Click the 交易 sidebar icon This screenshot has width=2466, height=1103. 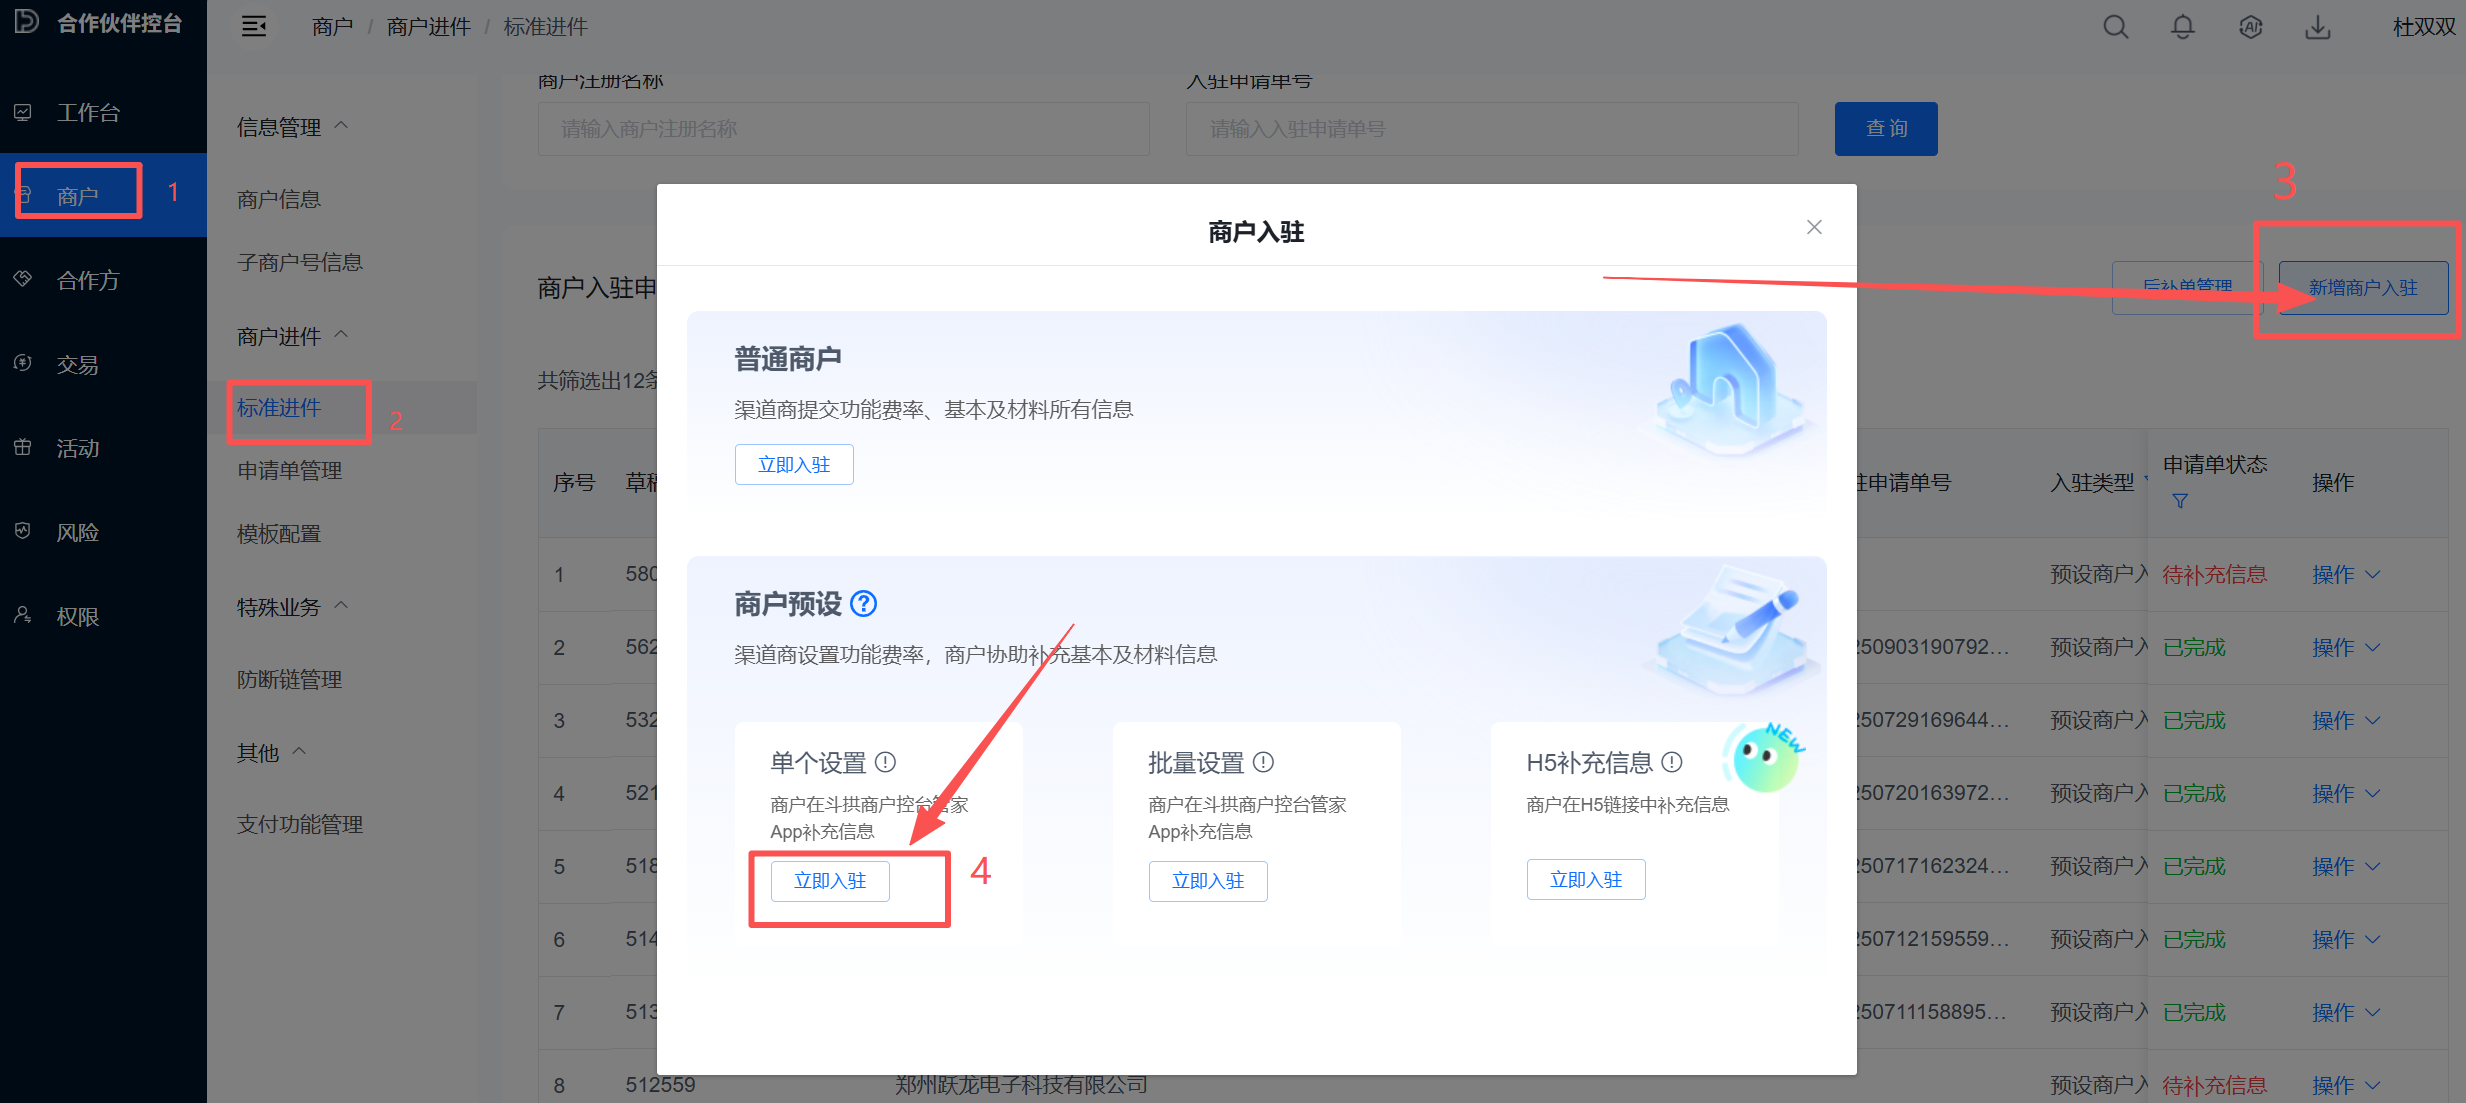pyautogui.click(x=23, y=363)
